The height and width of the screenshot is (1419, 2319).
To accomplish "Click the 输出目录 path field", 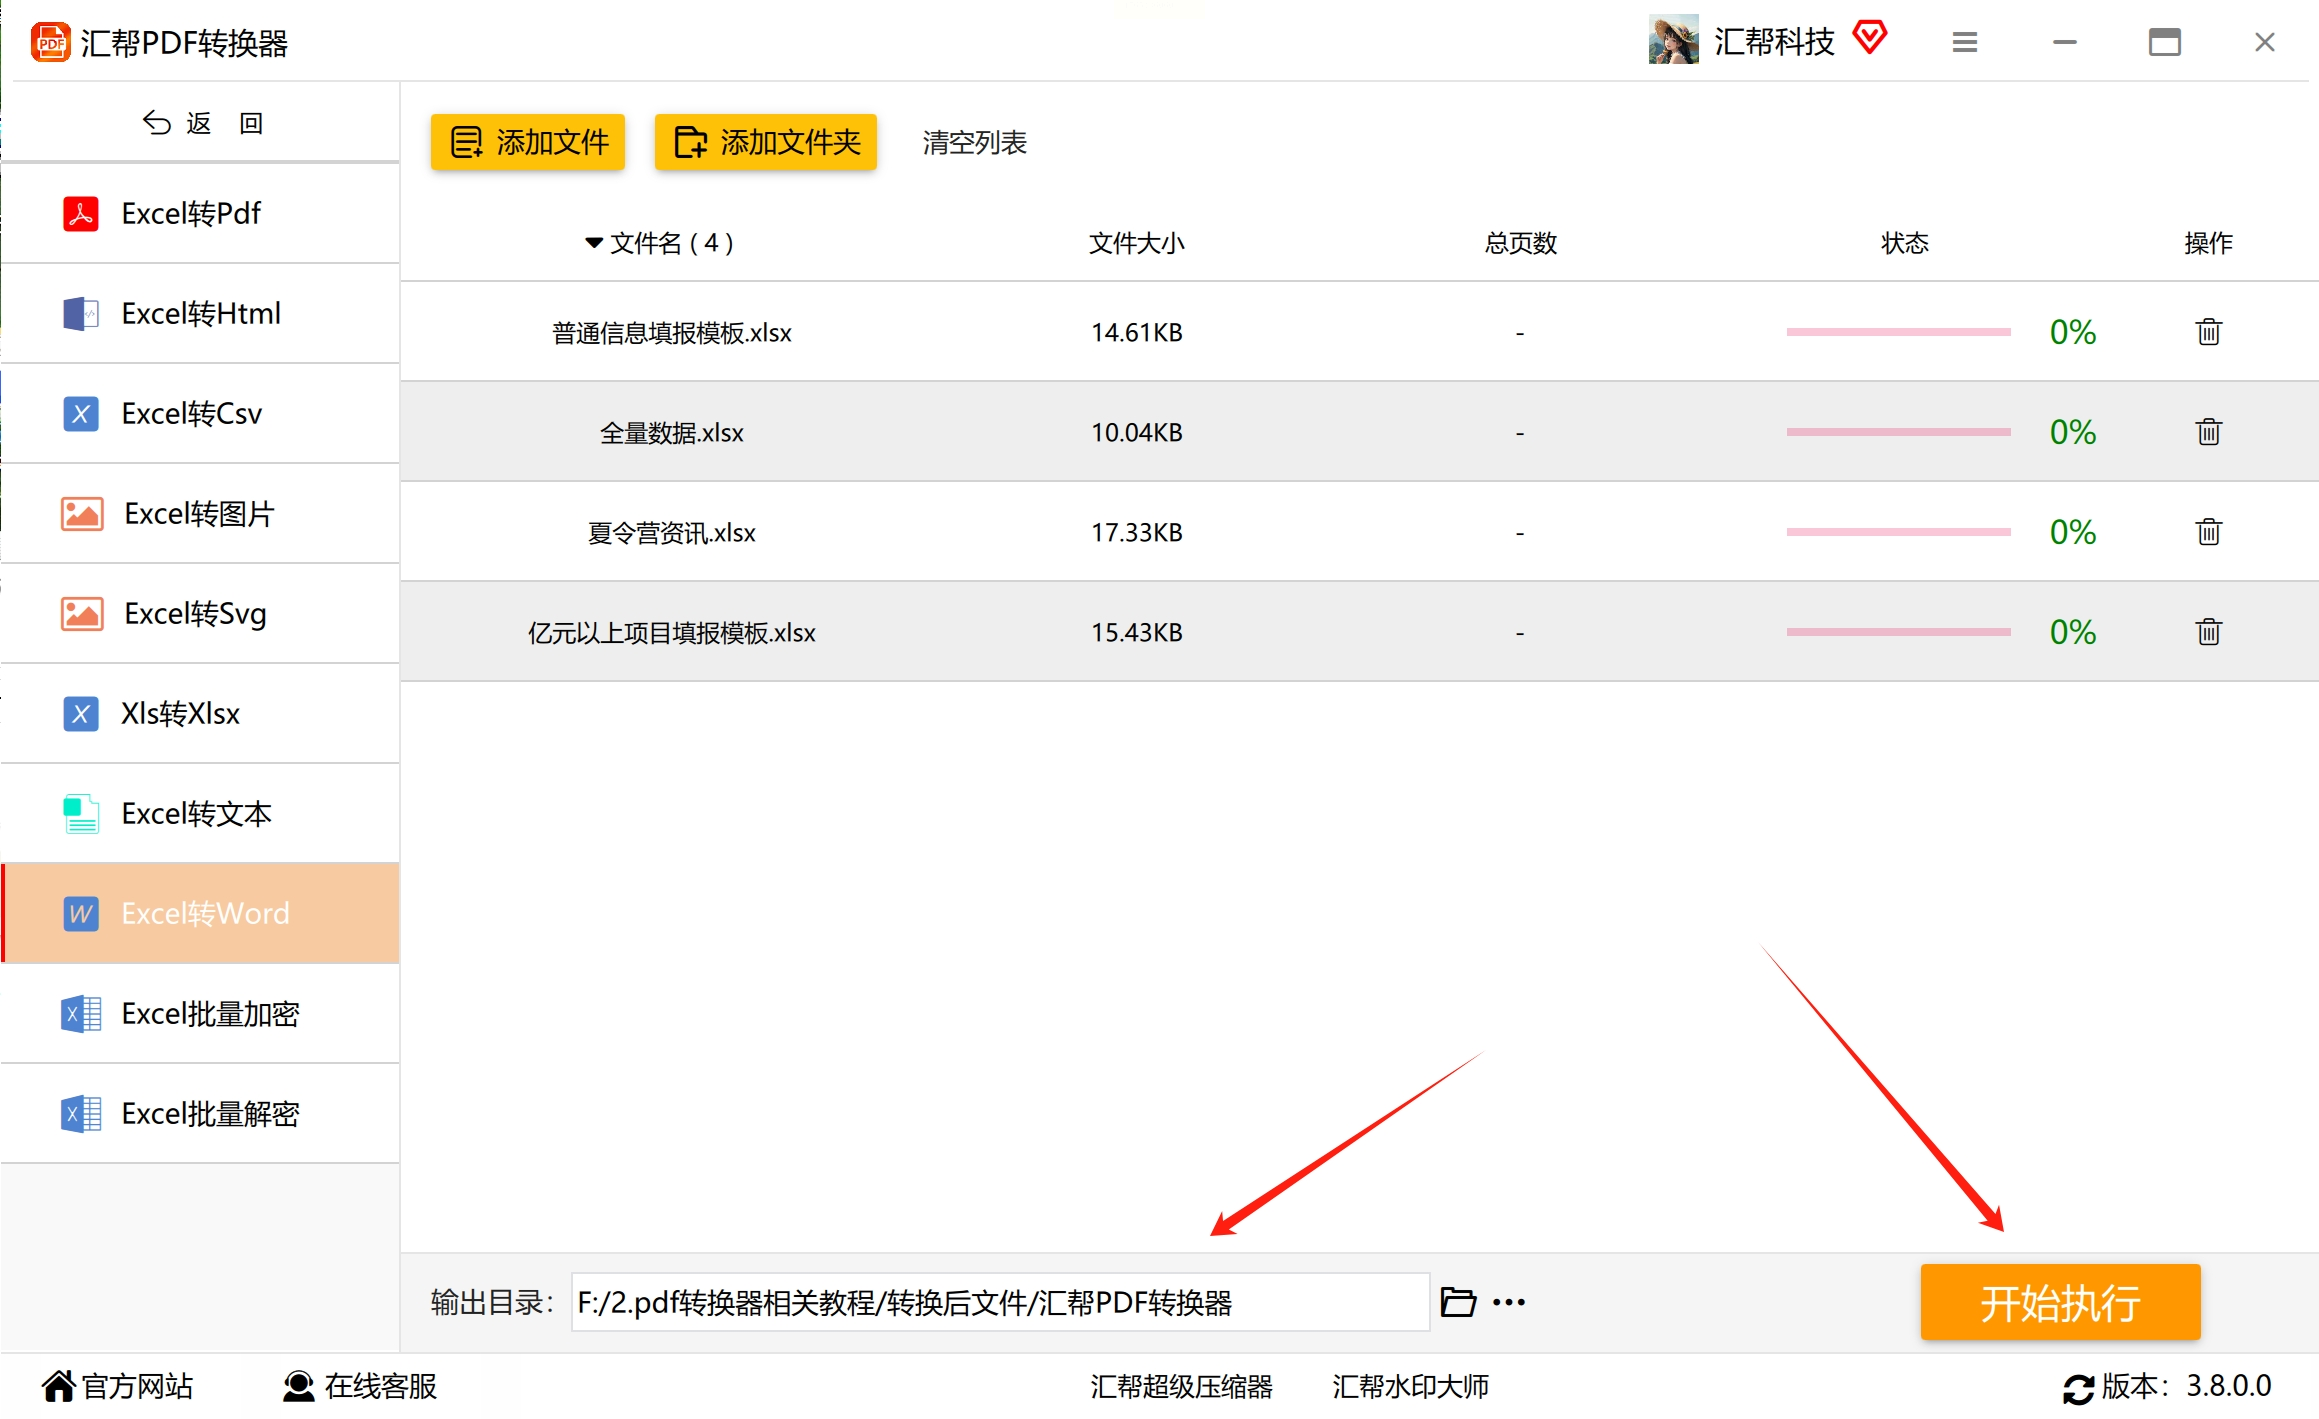I will coord(999,1302).
